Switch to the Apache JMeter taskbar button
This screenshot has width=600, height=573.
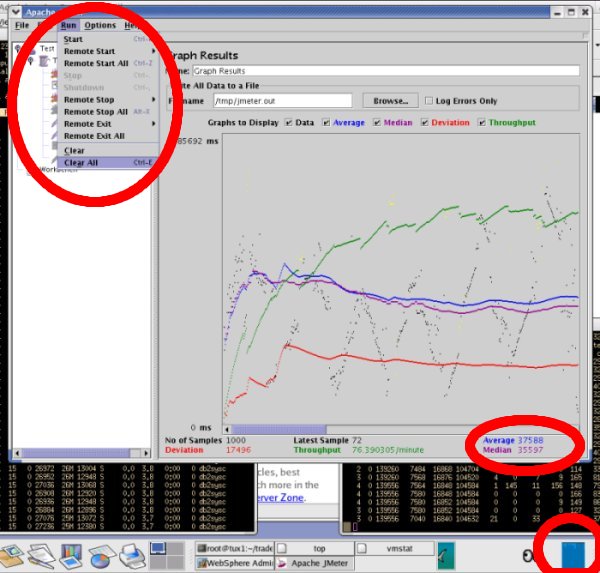click(315, 563)
